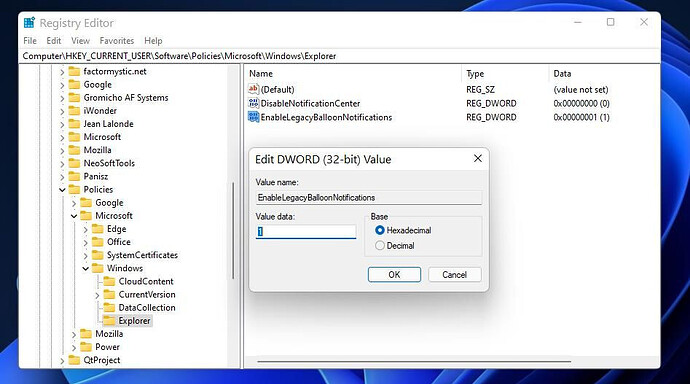This screenshot has height=384, width=690.
Task: Cancel the Edit DWORD dialog
Action: [x=455, y=274]
